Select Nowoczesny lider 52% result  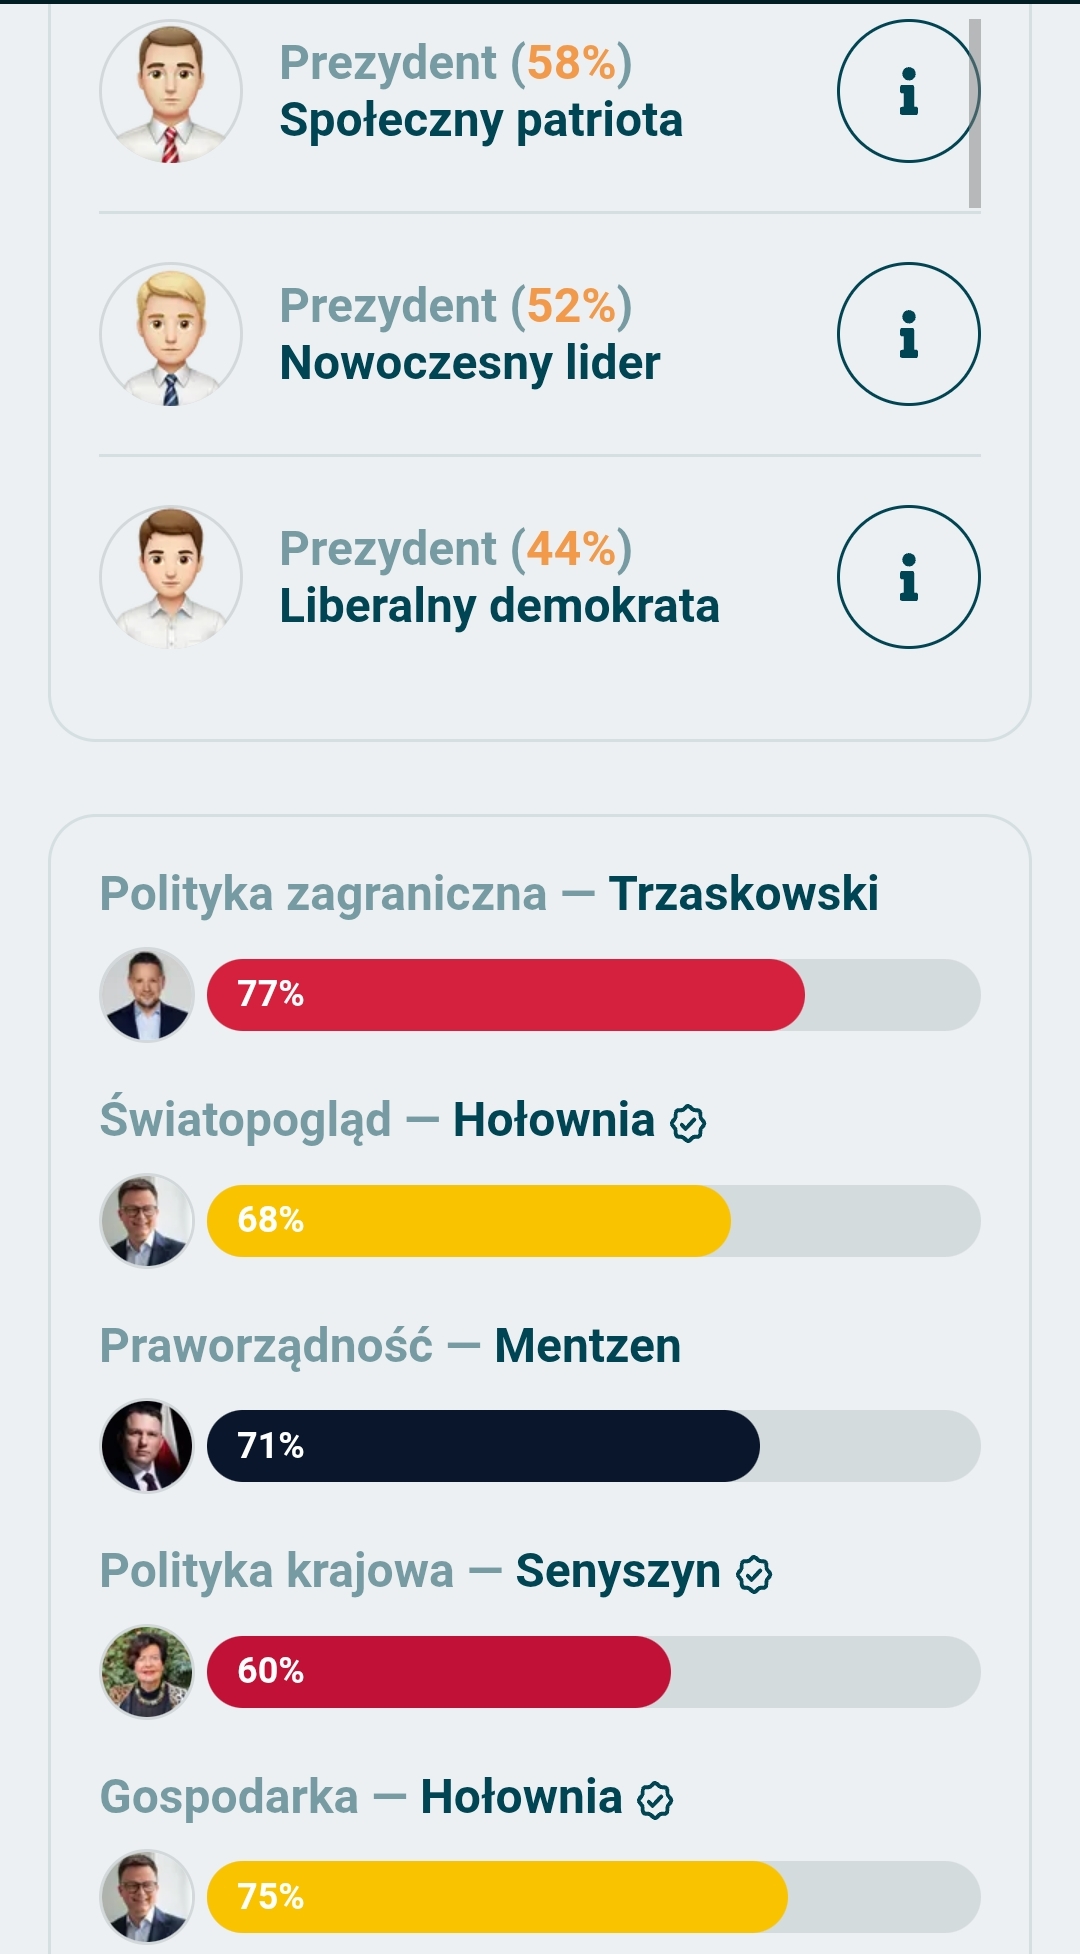point(470,334)
